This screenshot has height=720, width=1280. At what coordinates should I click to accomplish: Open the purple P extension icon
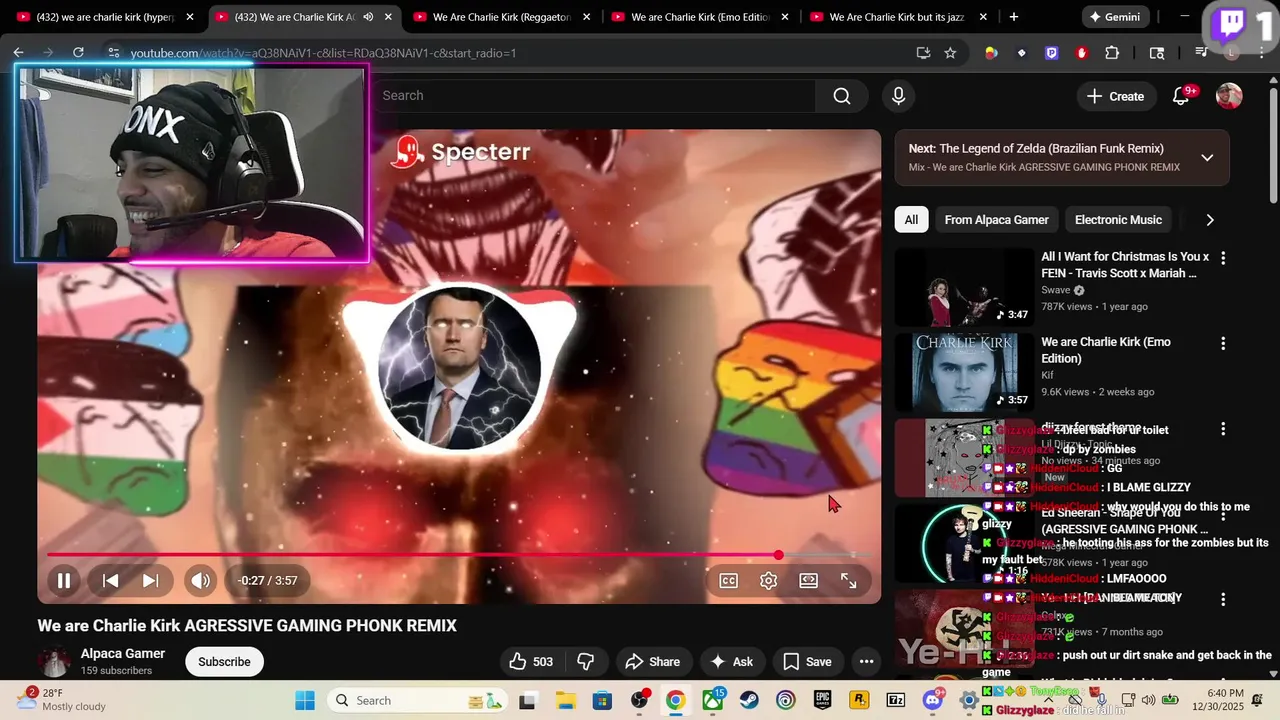[1052, 53]
